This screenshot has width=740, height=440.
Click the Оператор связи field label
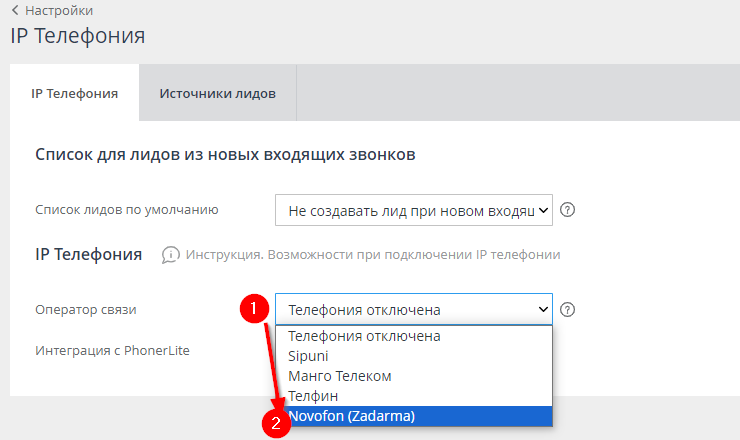click(x=86, y=310)
